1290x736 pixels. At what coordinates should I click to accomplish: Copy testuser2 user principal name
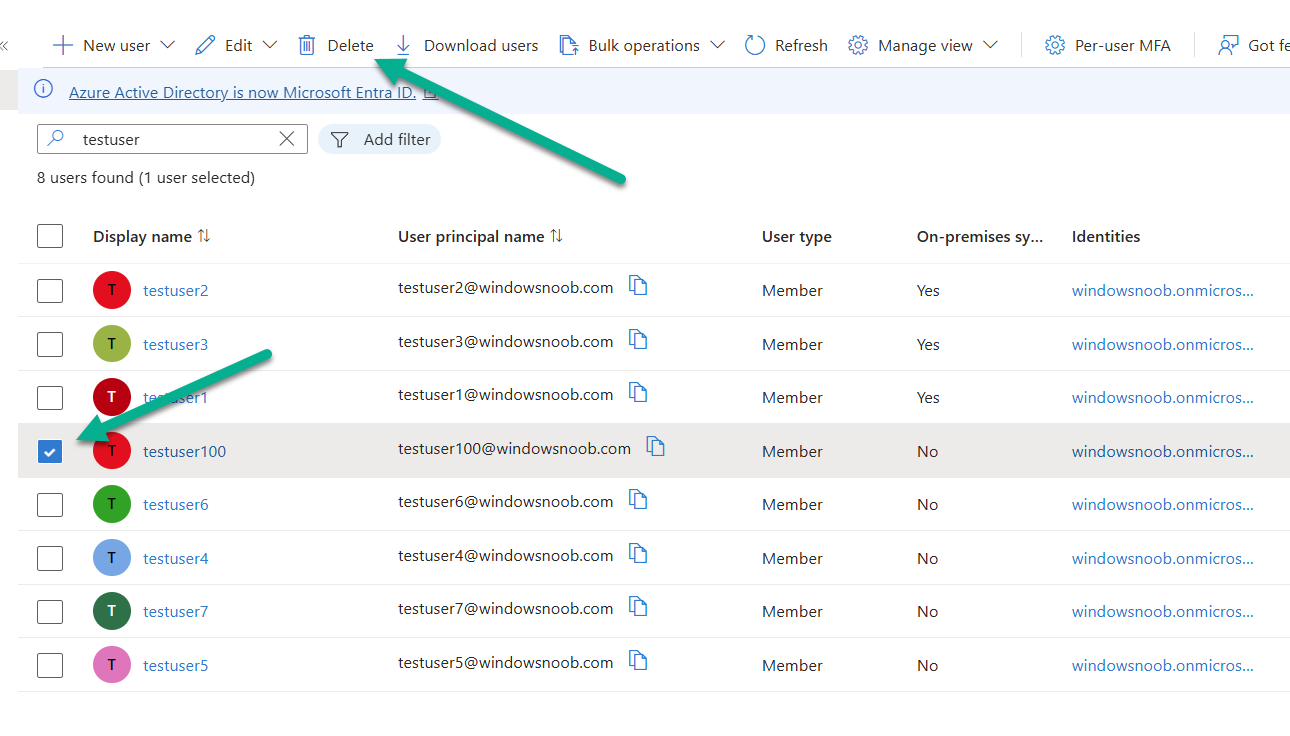pyautogui.click(x=638, y=286)
